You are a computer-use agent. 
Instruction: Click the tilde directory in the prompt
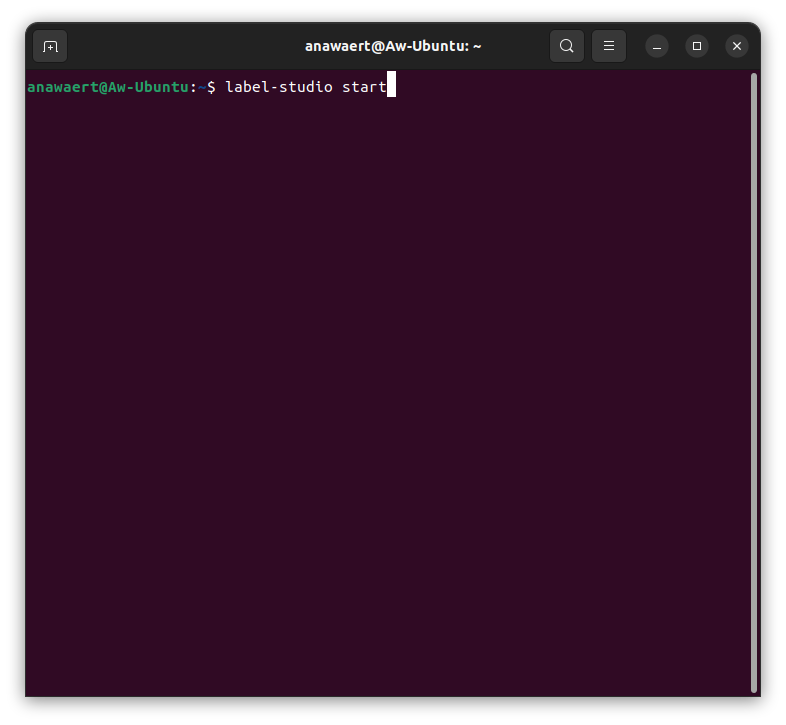pyautogui.click(x=201, y=87)
